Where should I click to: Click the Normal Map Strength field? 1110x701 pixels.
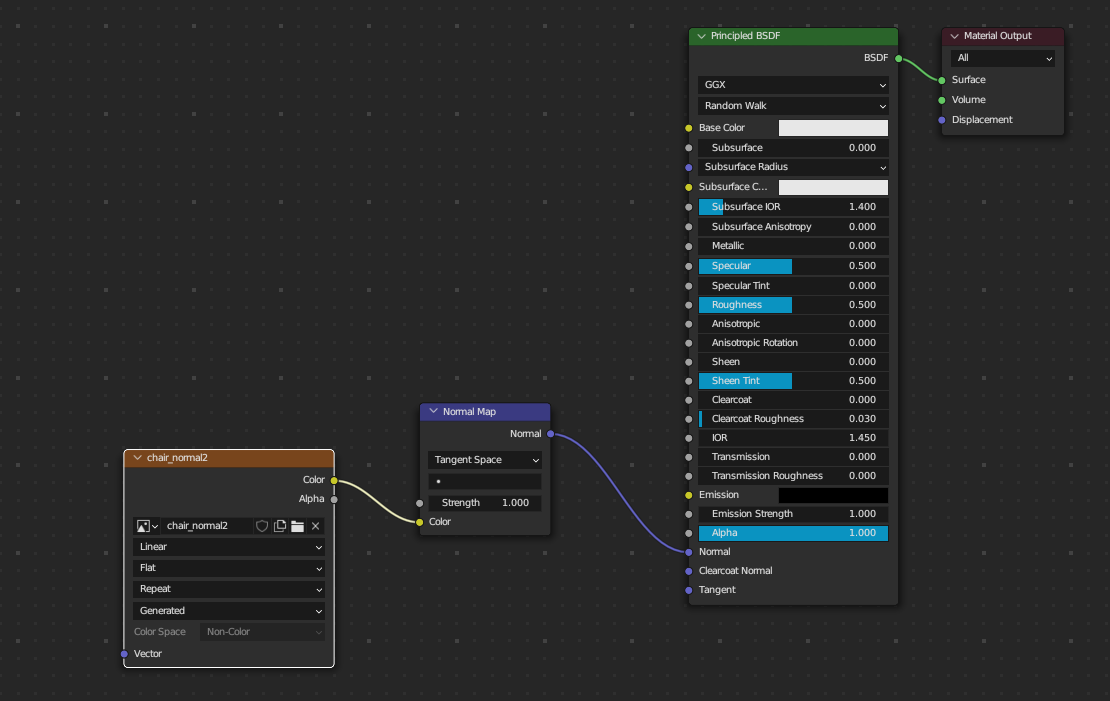click(x=485, y=503)
